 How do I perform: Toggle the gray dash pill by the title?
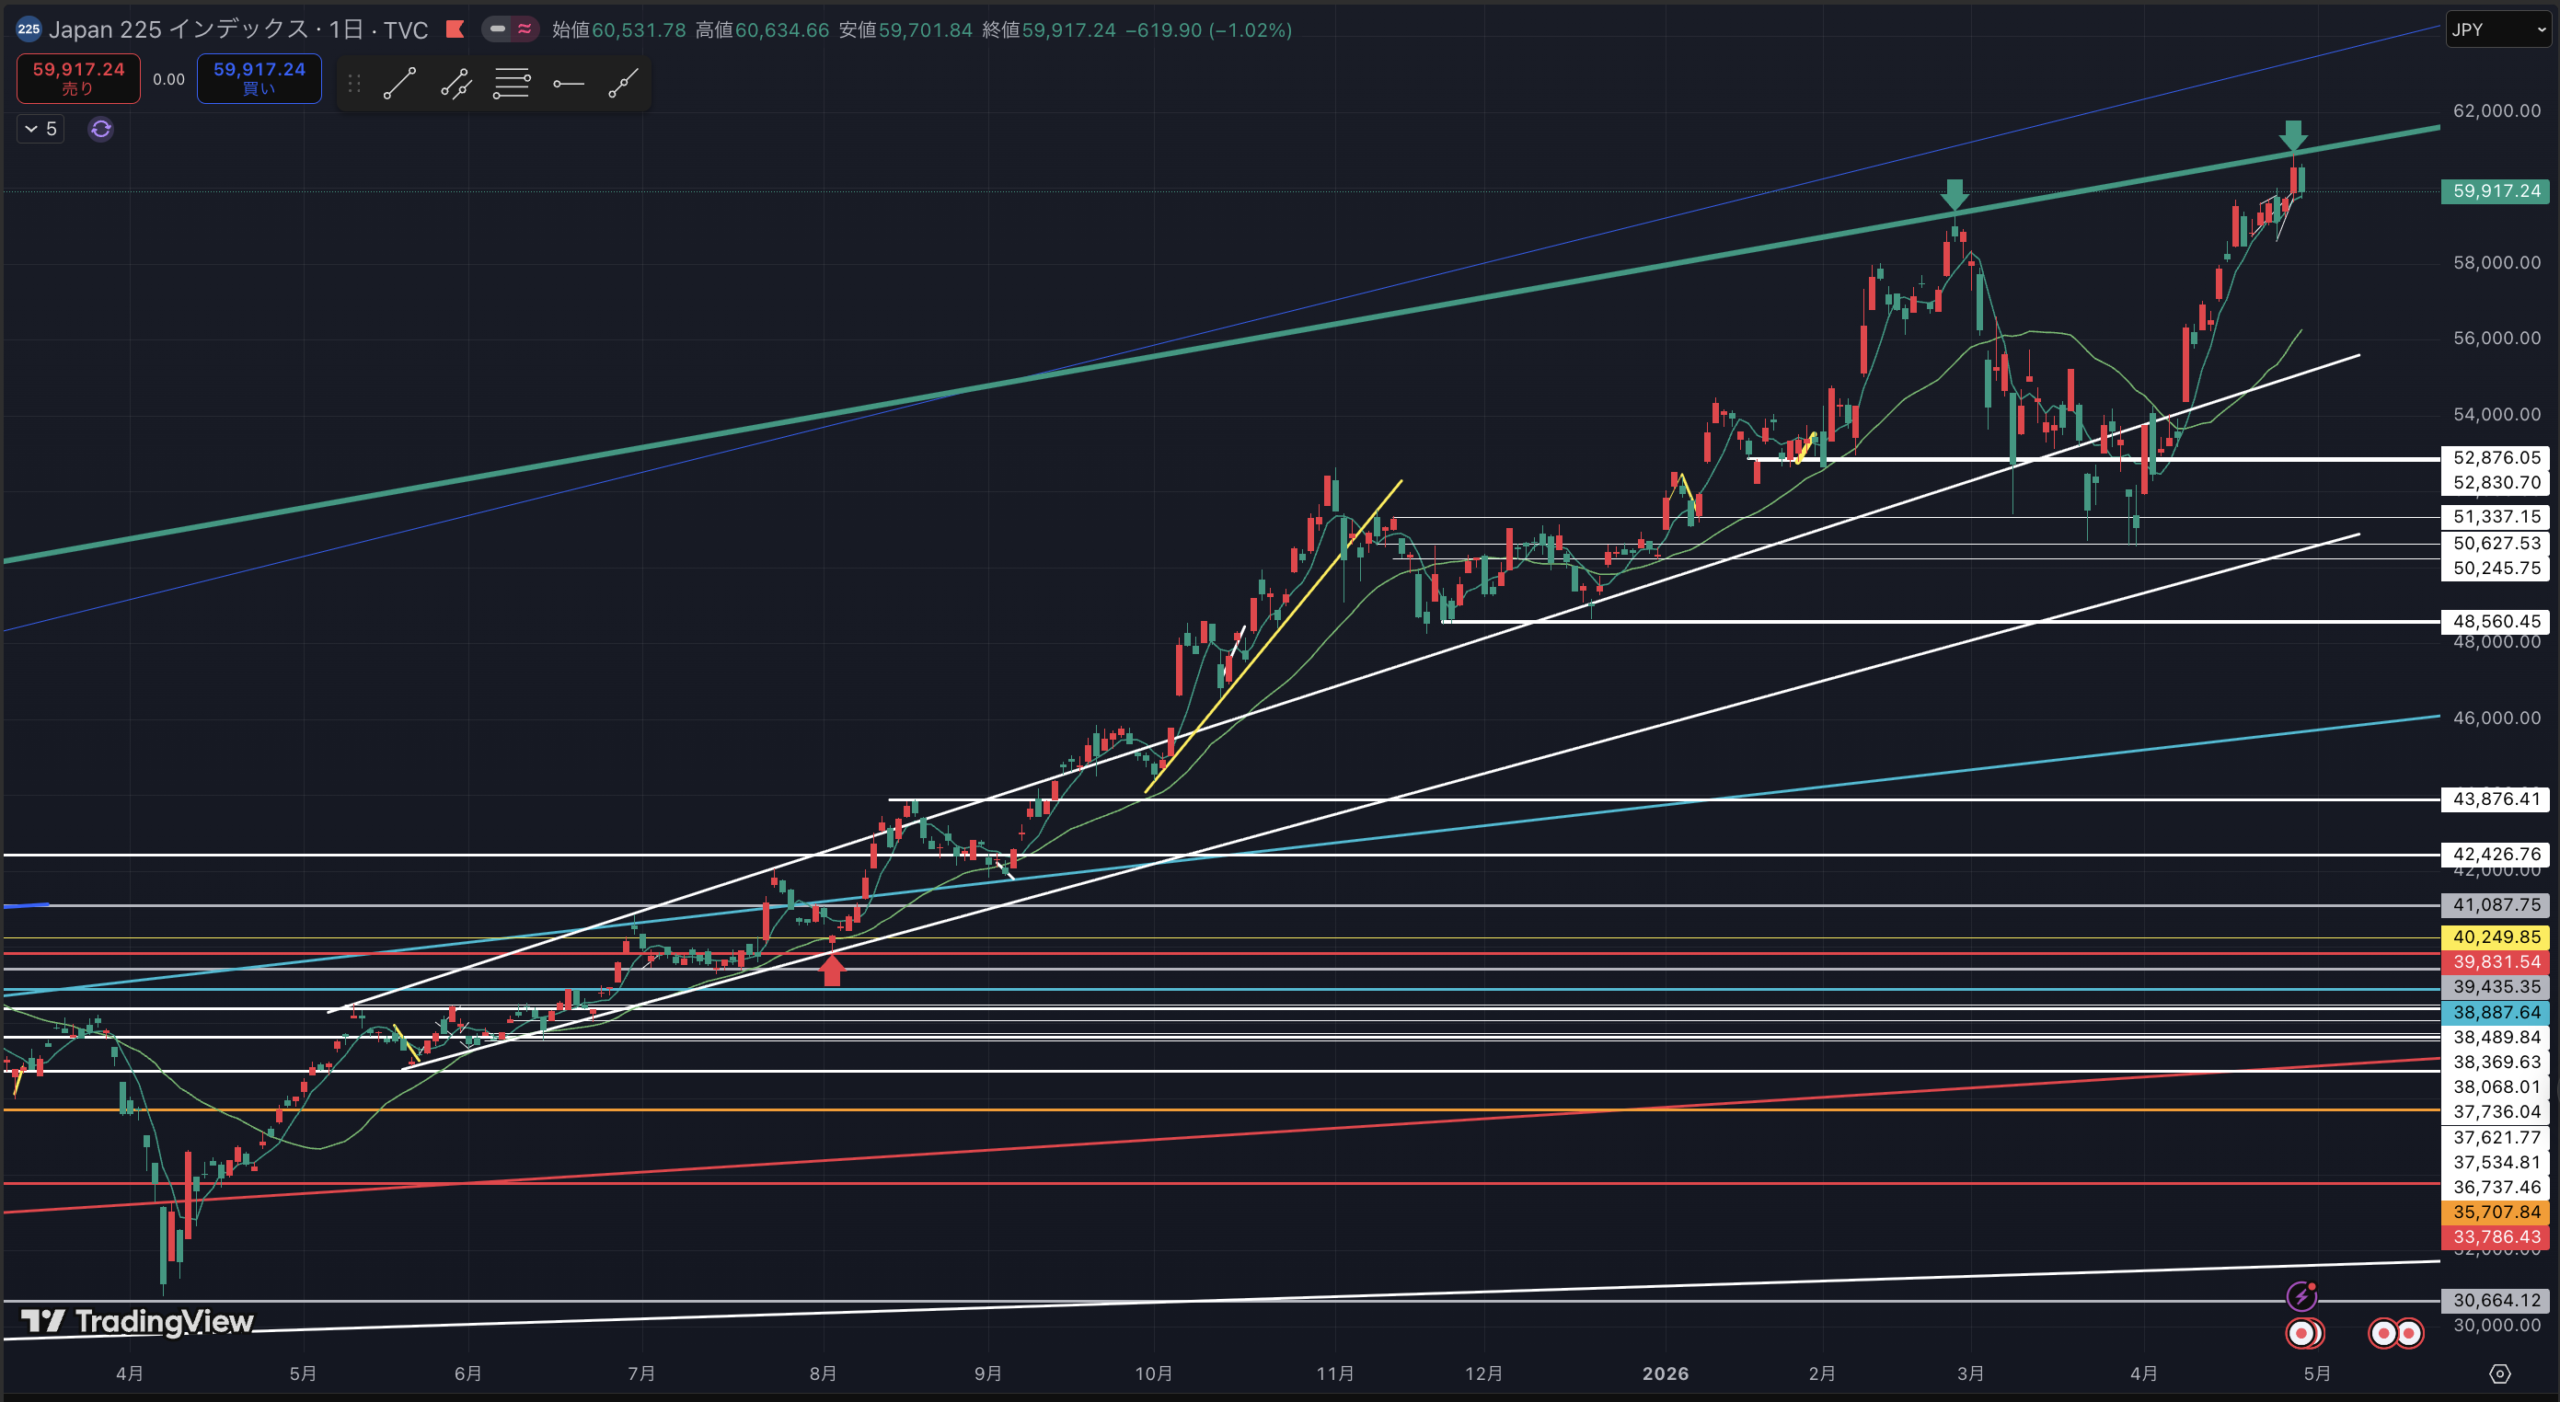497,29
